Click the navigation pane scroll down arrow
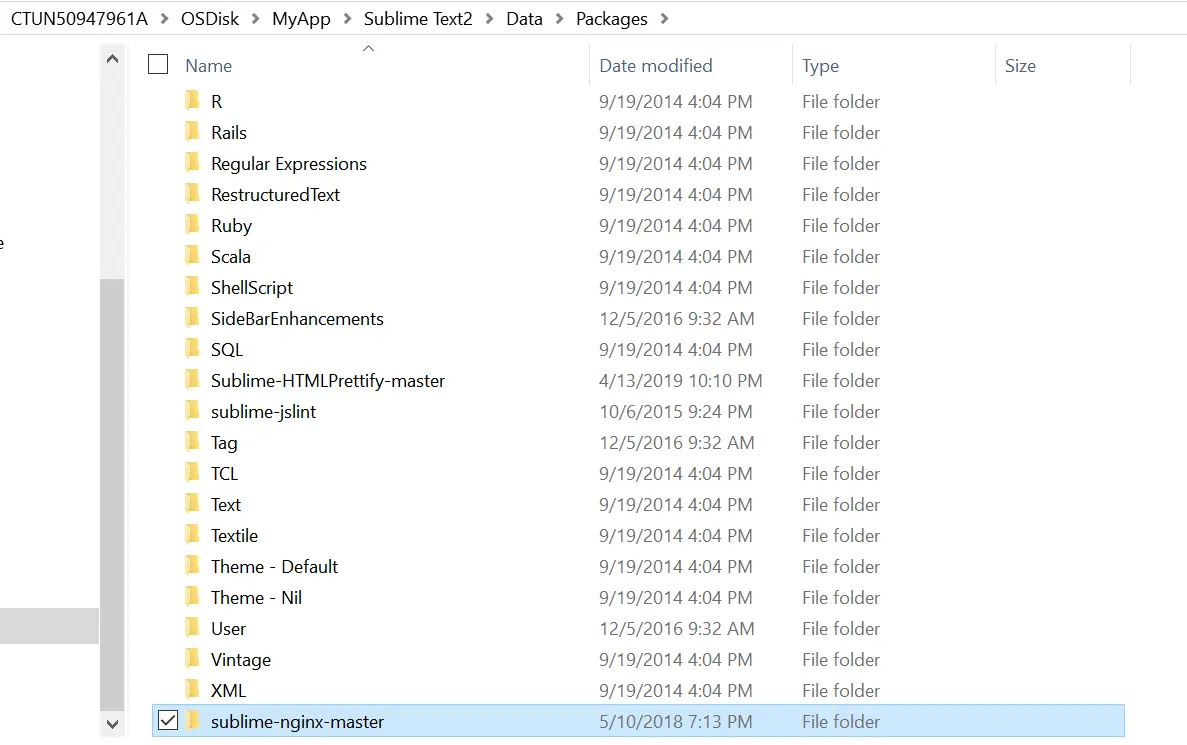The width and height of the screenshot is (1187, 745). (112, 724)
